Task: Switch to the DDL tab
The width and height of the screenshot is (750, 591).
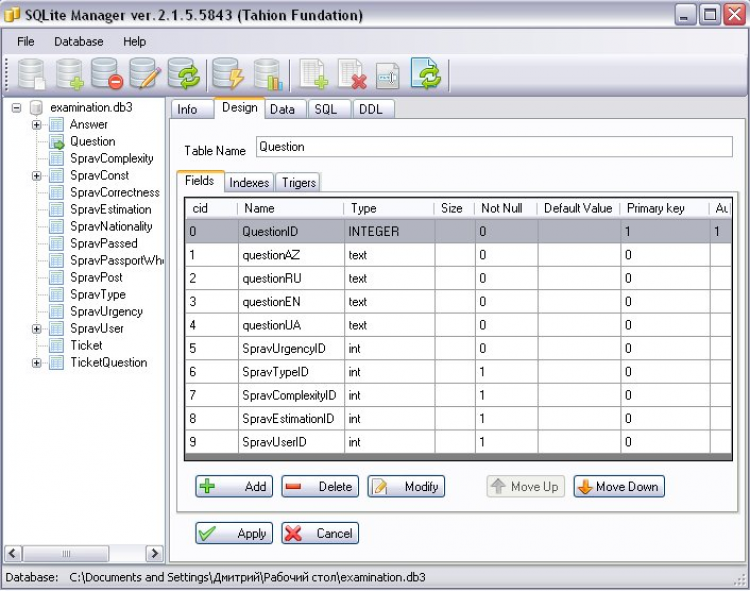Action: [369, 109]
